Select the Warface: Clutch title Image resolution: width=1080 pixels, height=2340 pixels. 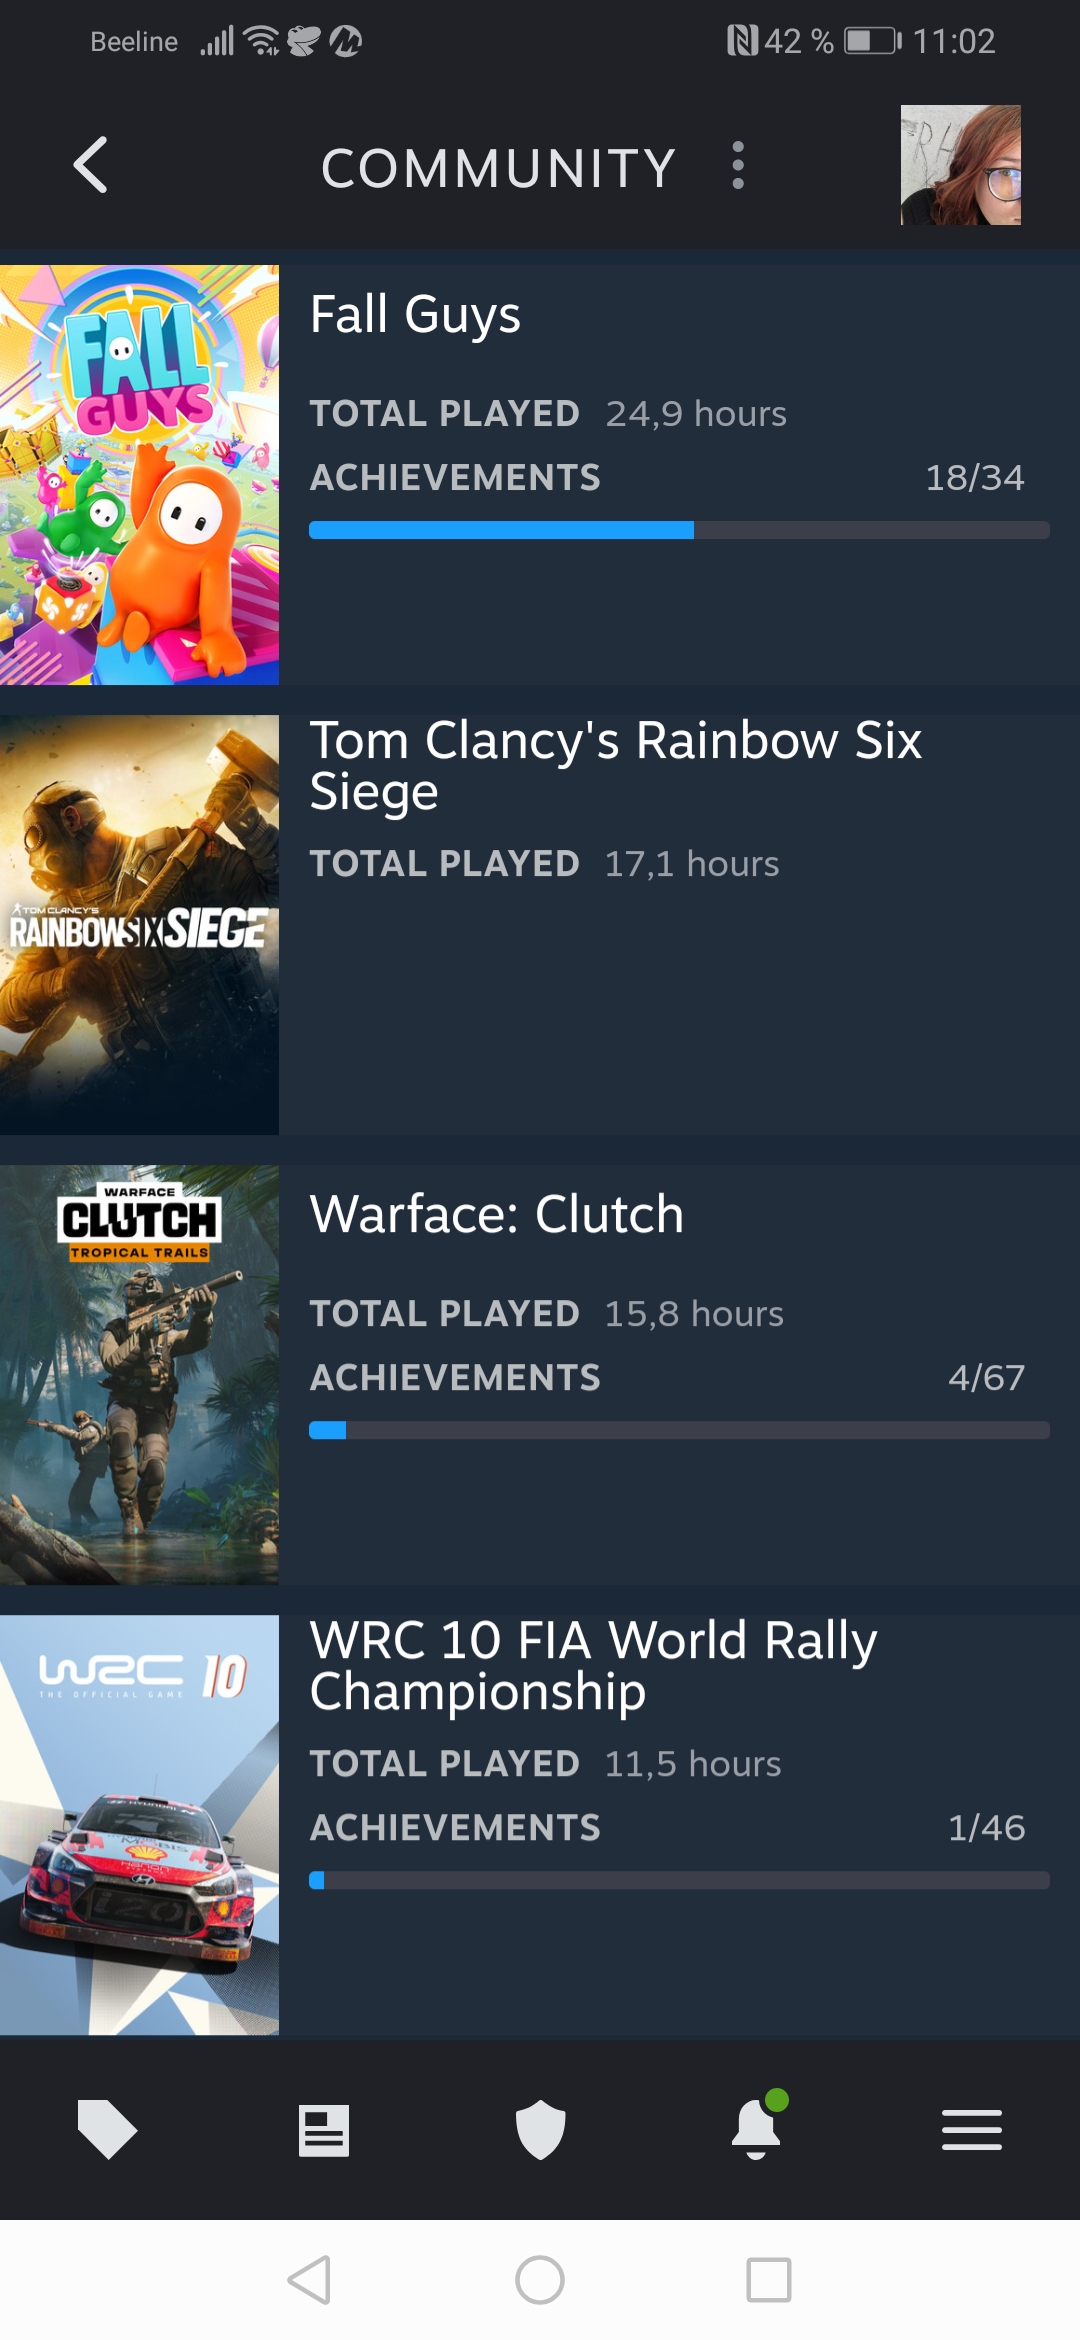click(497, 1214)
